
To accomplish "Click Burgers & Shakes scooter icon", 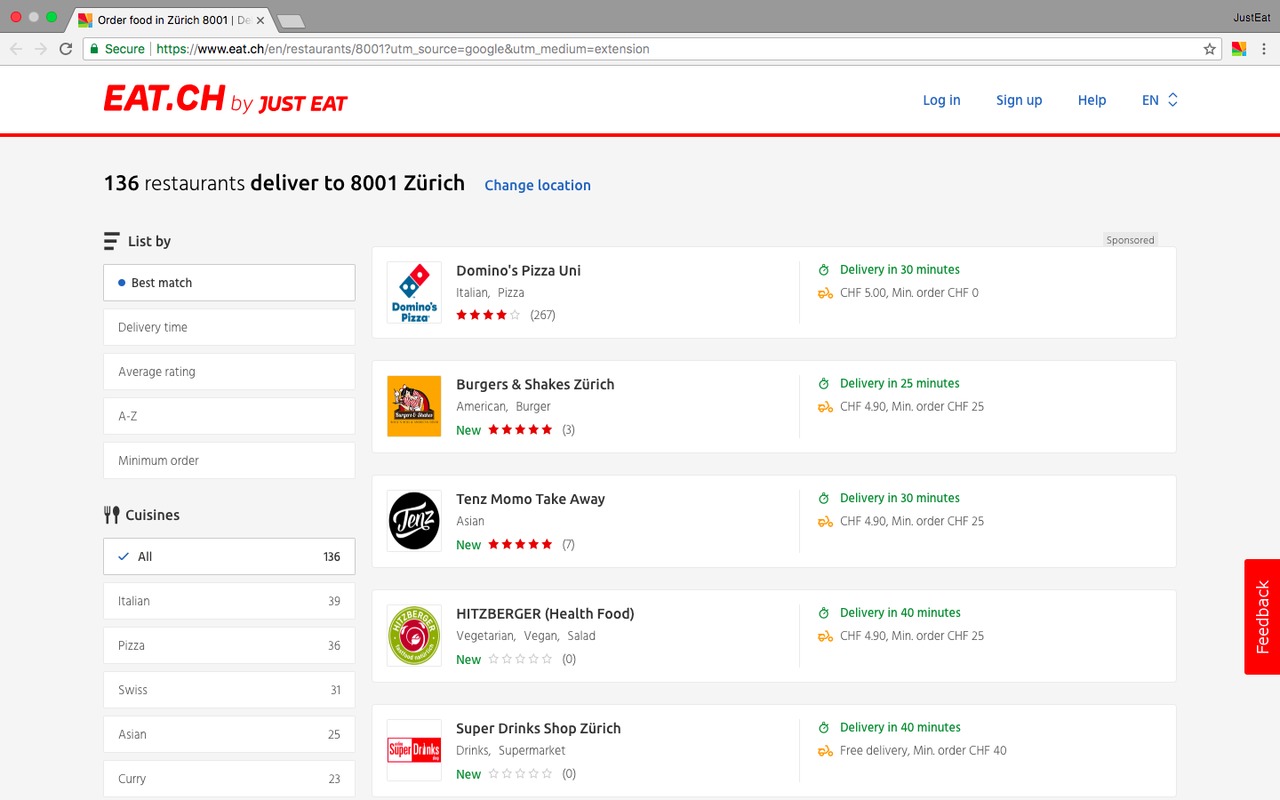I will [825, 407].
